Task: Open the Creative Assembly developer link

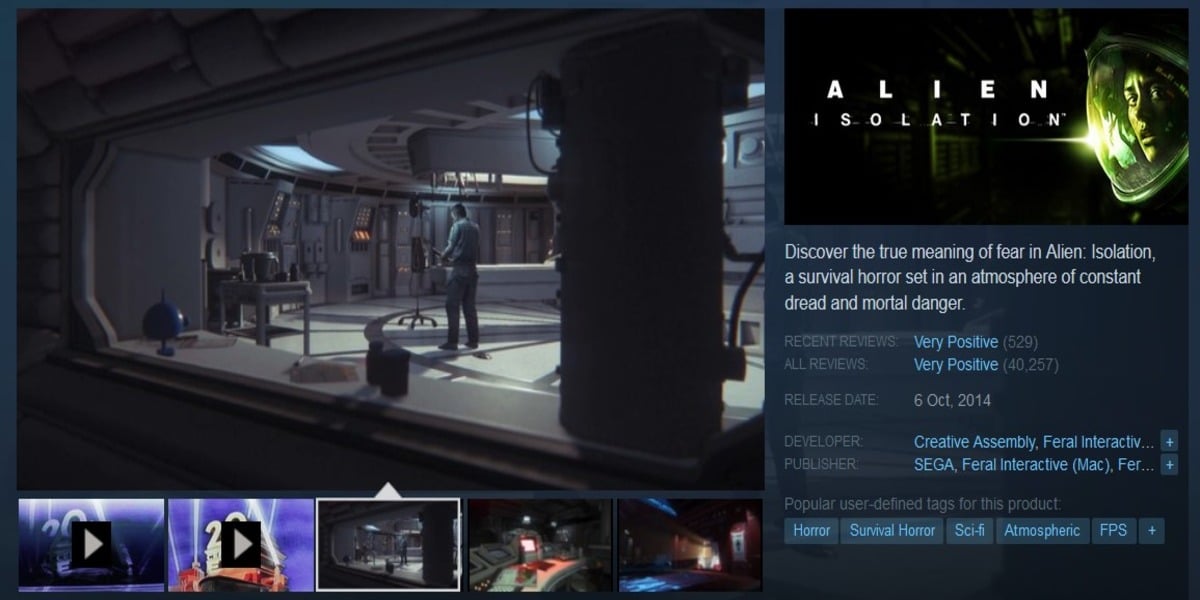Action: [974, 442]
